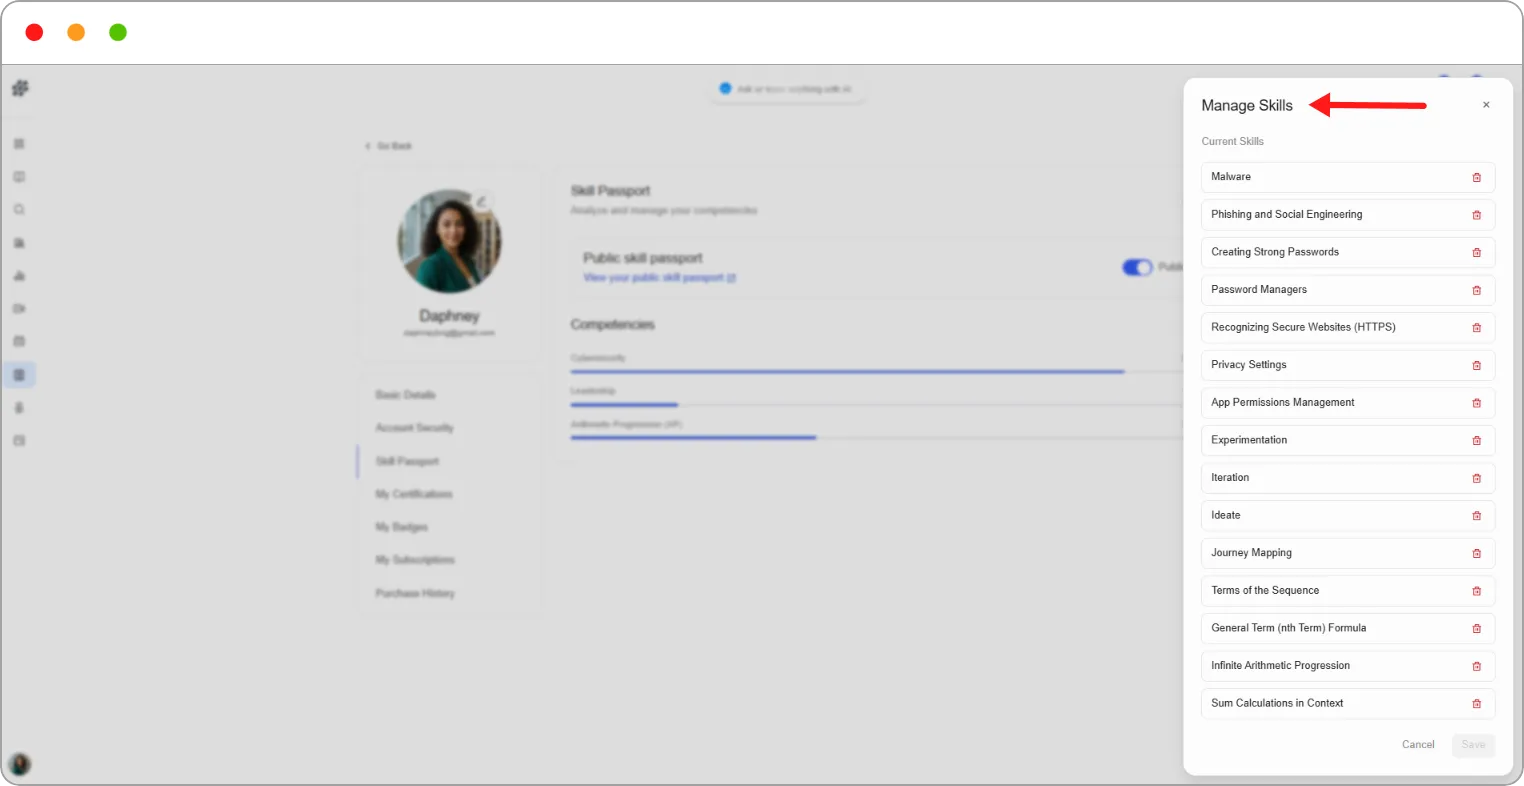Delete the Journey Mapping skill
Viewport: 1524px width, 786px height.
tap(1476, 553)
